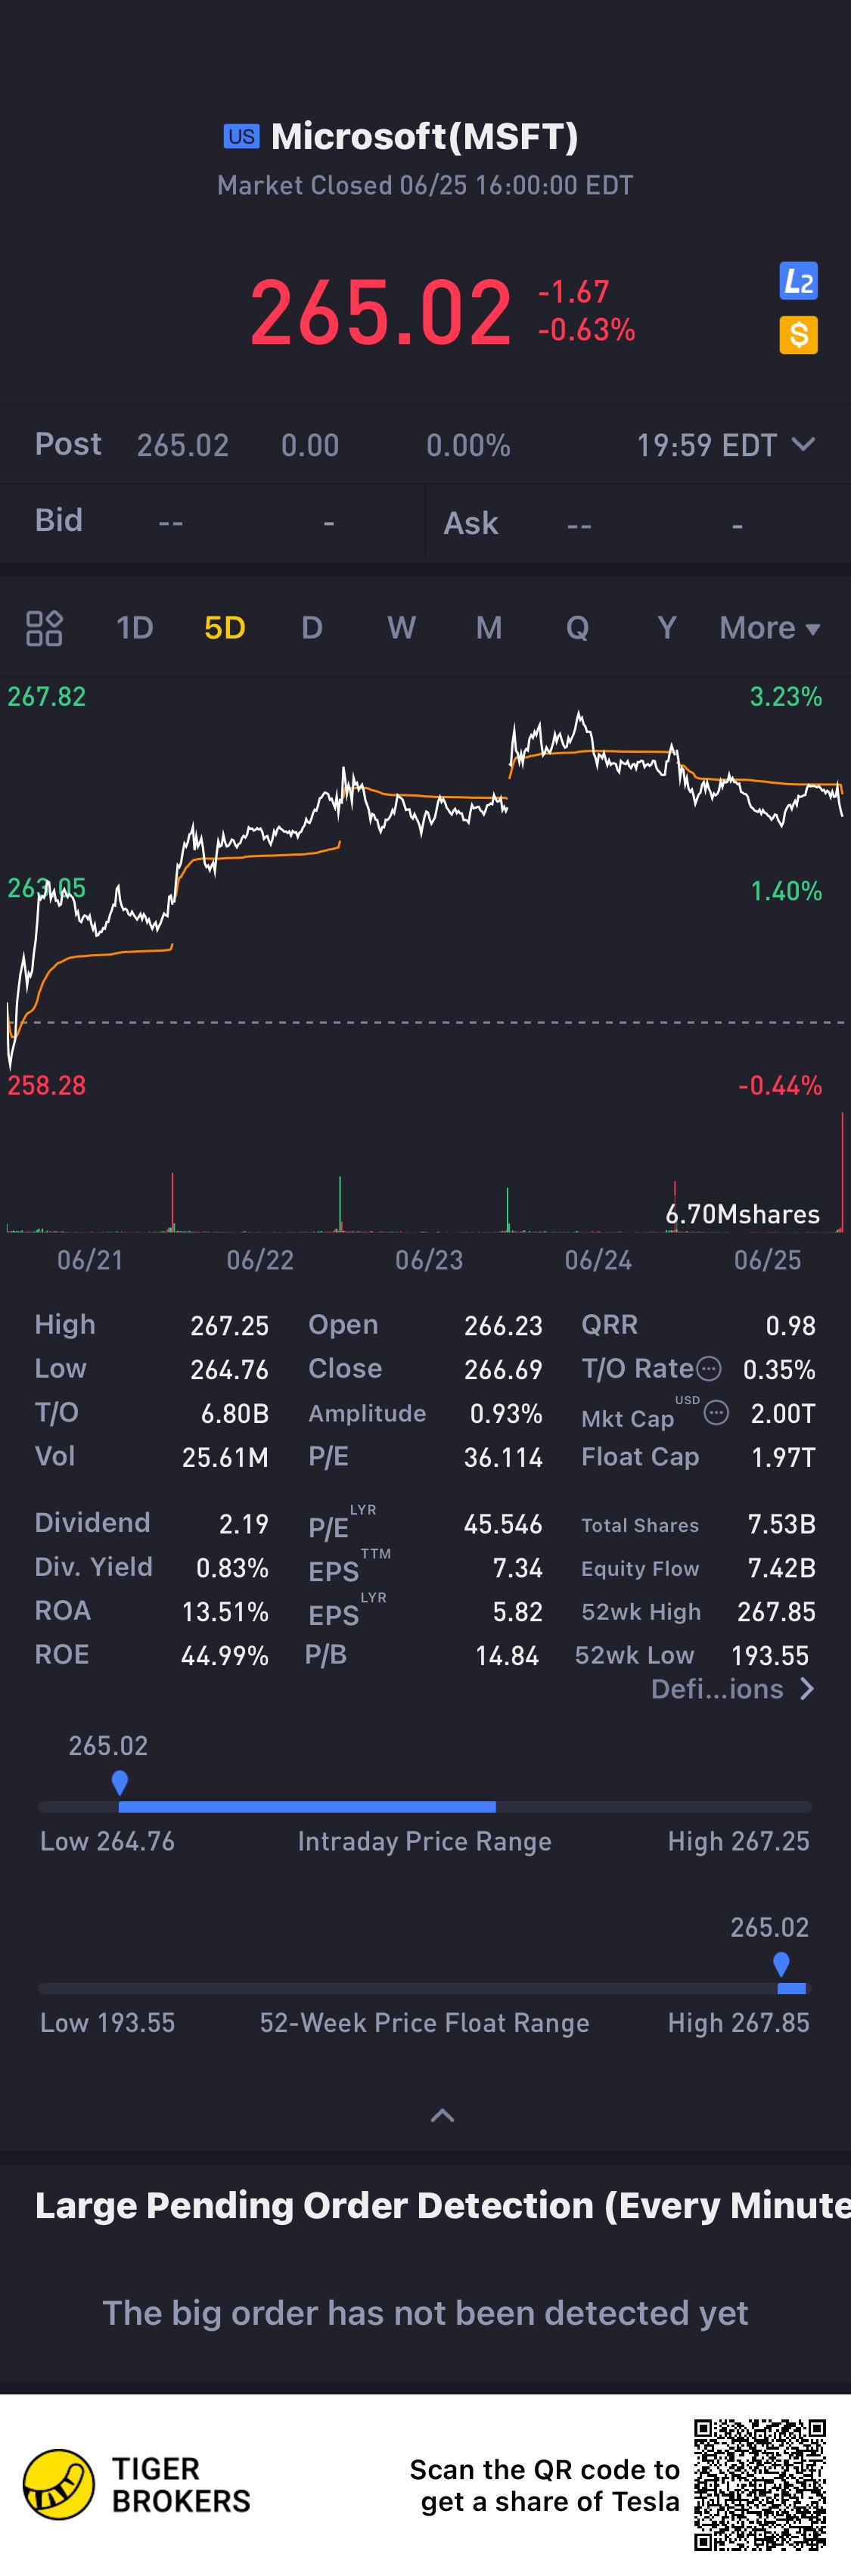Image resolution: width=851 pixels, height=2576 pixels.
Task: Tap the Tesla share QR code
Action: (x=760, y=2484)
